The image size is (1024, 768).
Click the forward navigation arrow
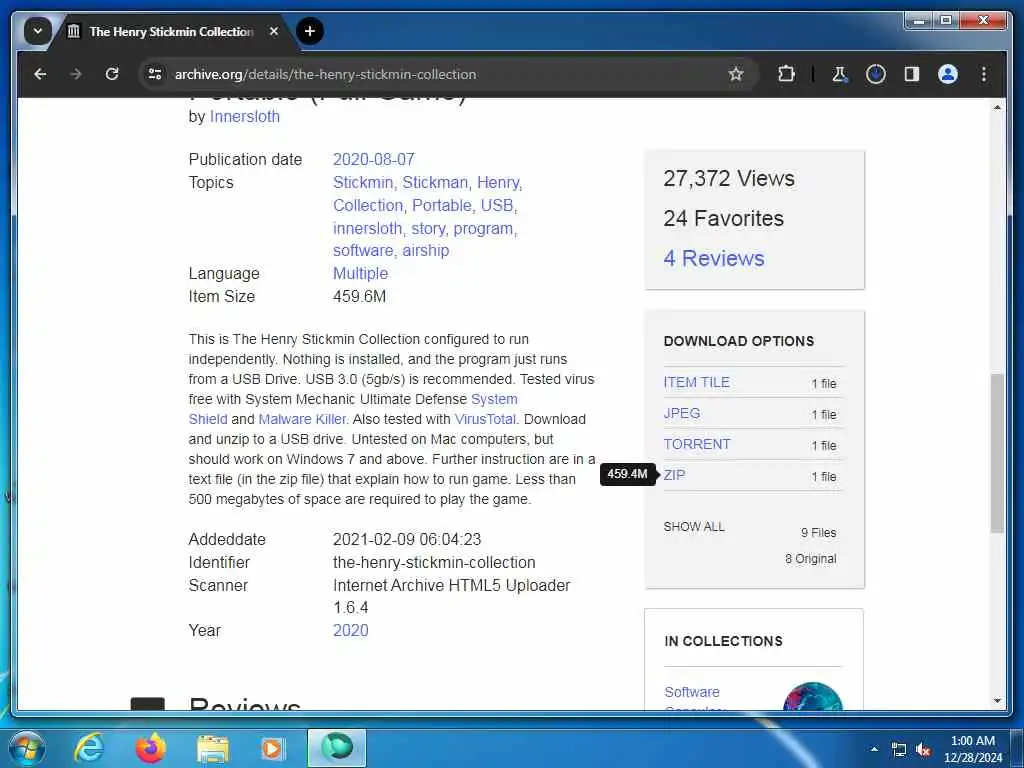(x=76, y=74)
